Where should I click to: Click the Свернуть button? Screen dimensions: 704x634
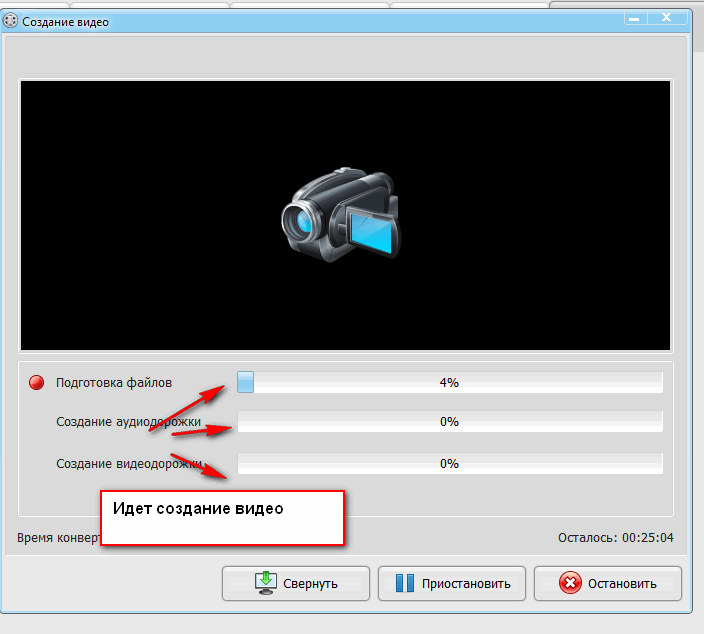(x=295, y=583)
